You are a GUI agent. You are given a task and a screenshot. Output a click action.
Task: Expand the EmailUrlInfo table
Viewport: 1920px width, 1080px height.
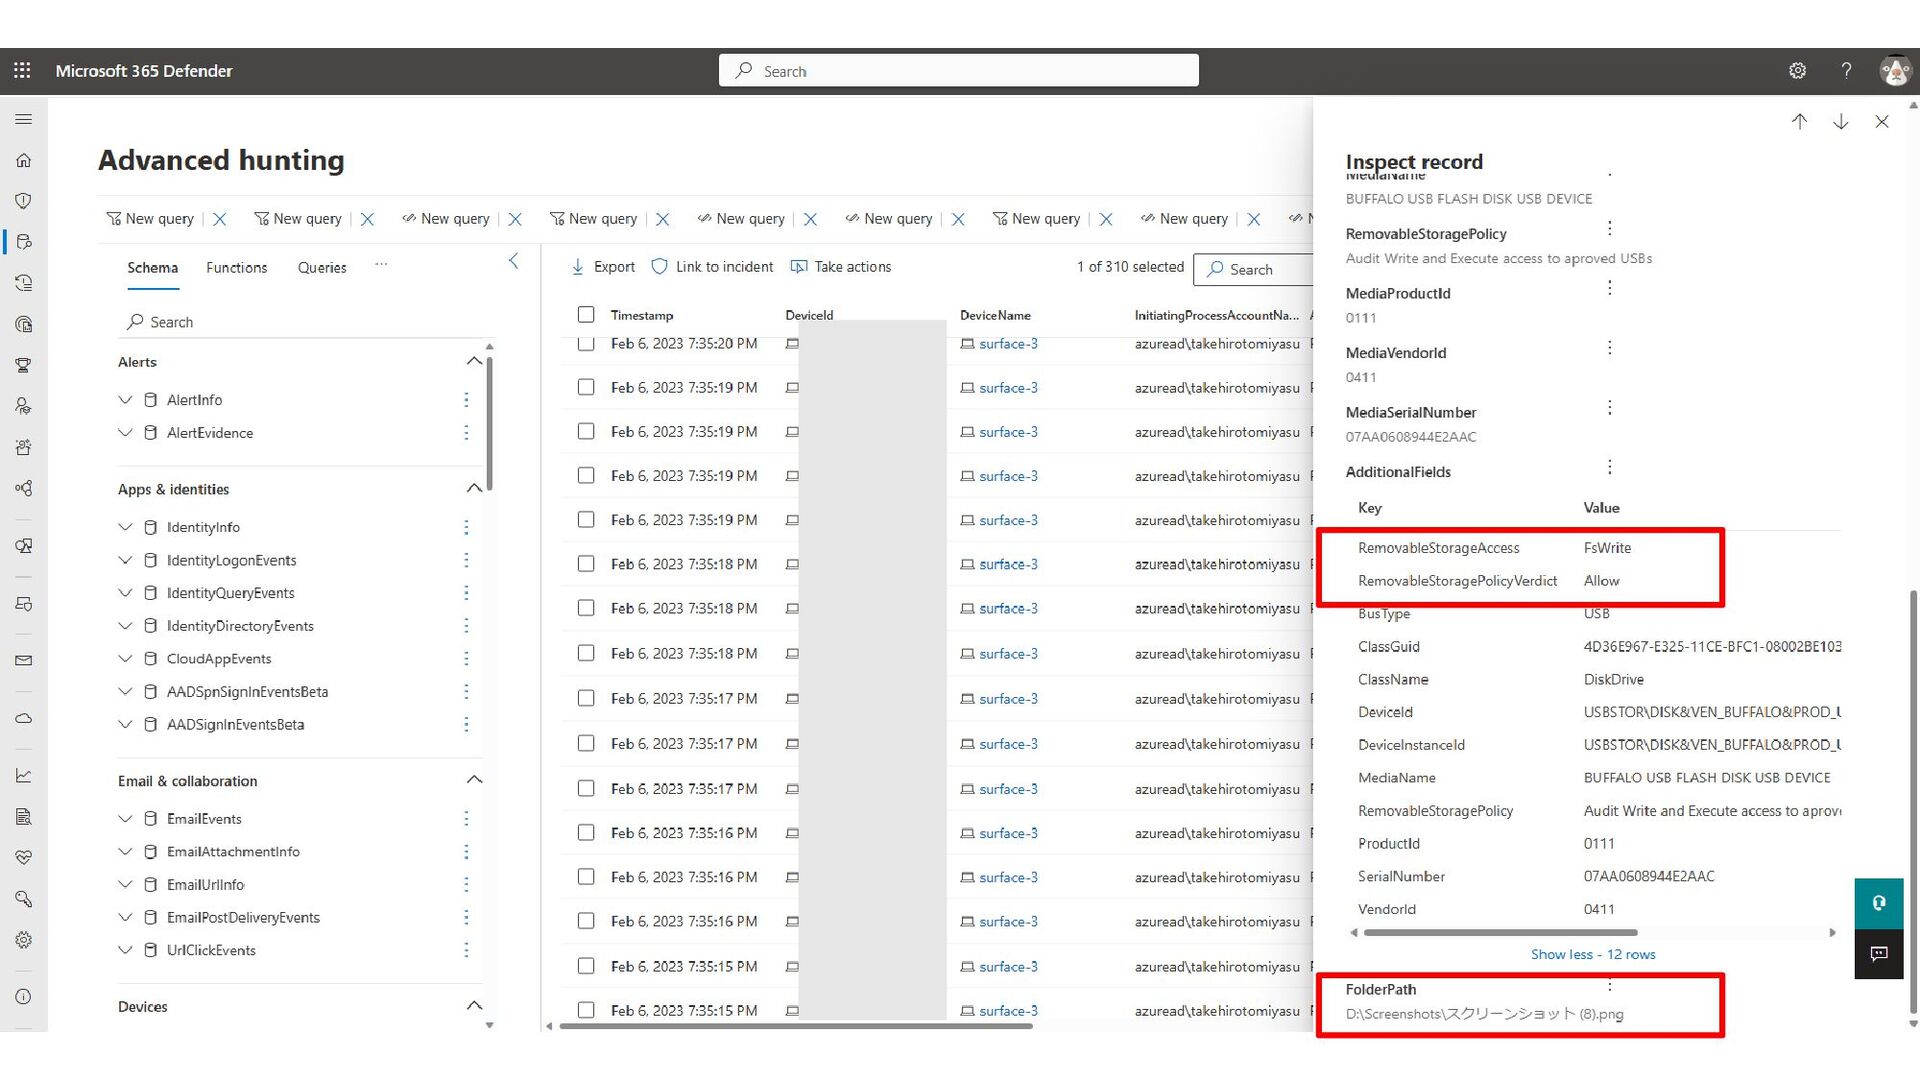tap(125, 885)
